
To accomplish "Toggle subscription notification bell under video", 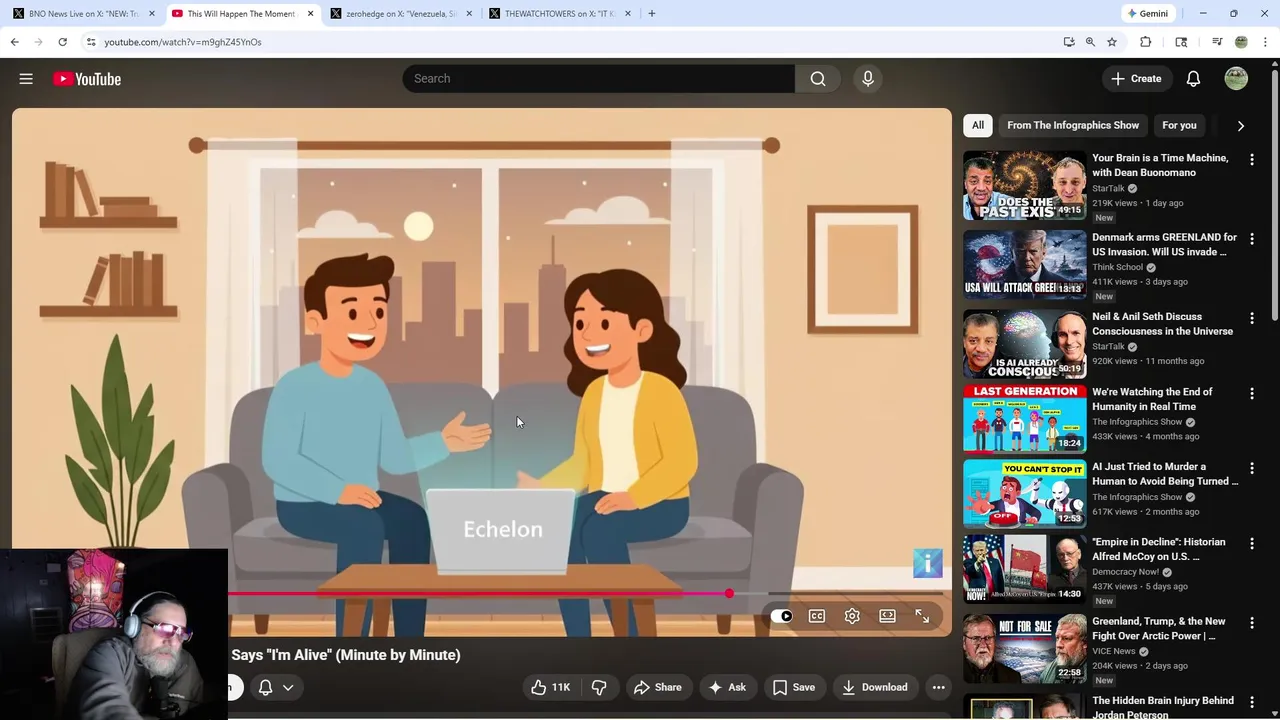I will [266, 687].
